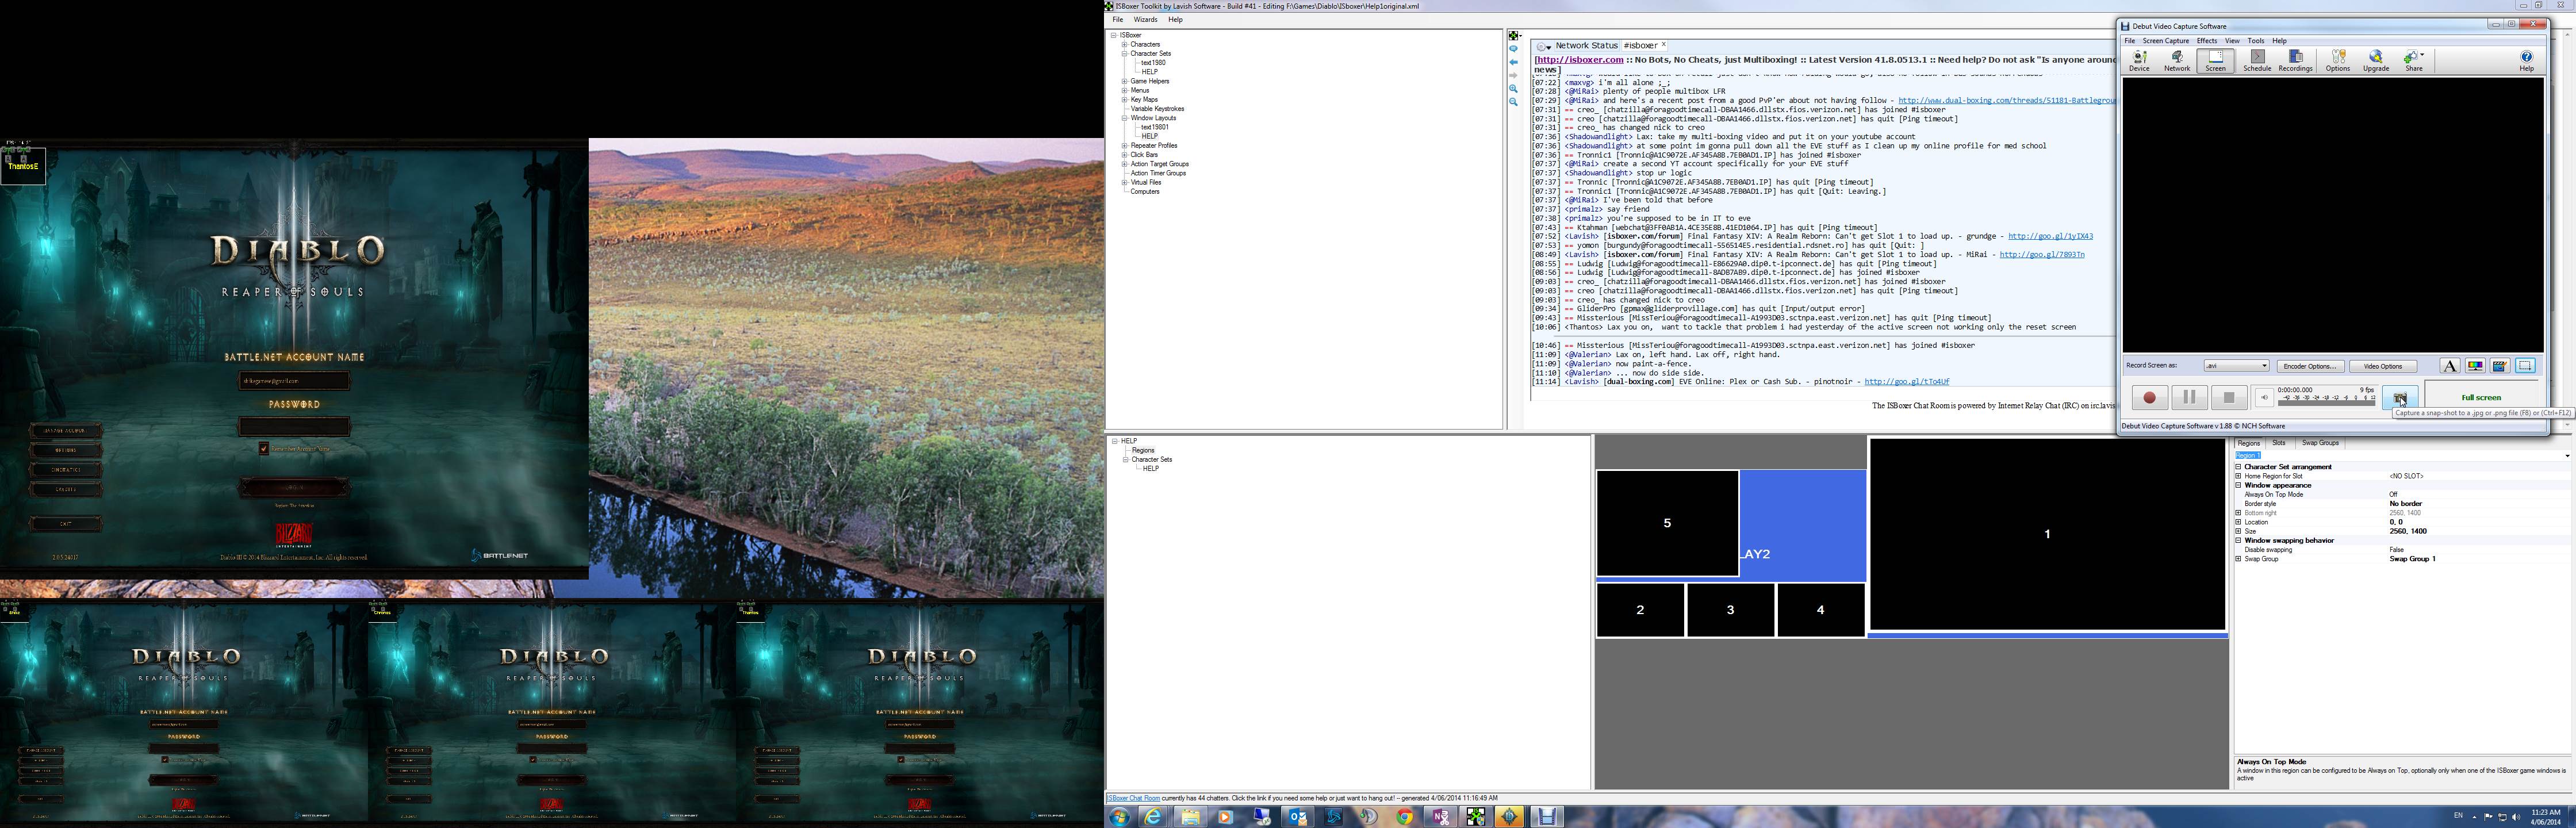This screenshot has width=2576, height=828.
Task: Click the Windows Start button
Action: pos(1119,817)
